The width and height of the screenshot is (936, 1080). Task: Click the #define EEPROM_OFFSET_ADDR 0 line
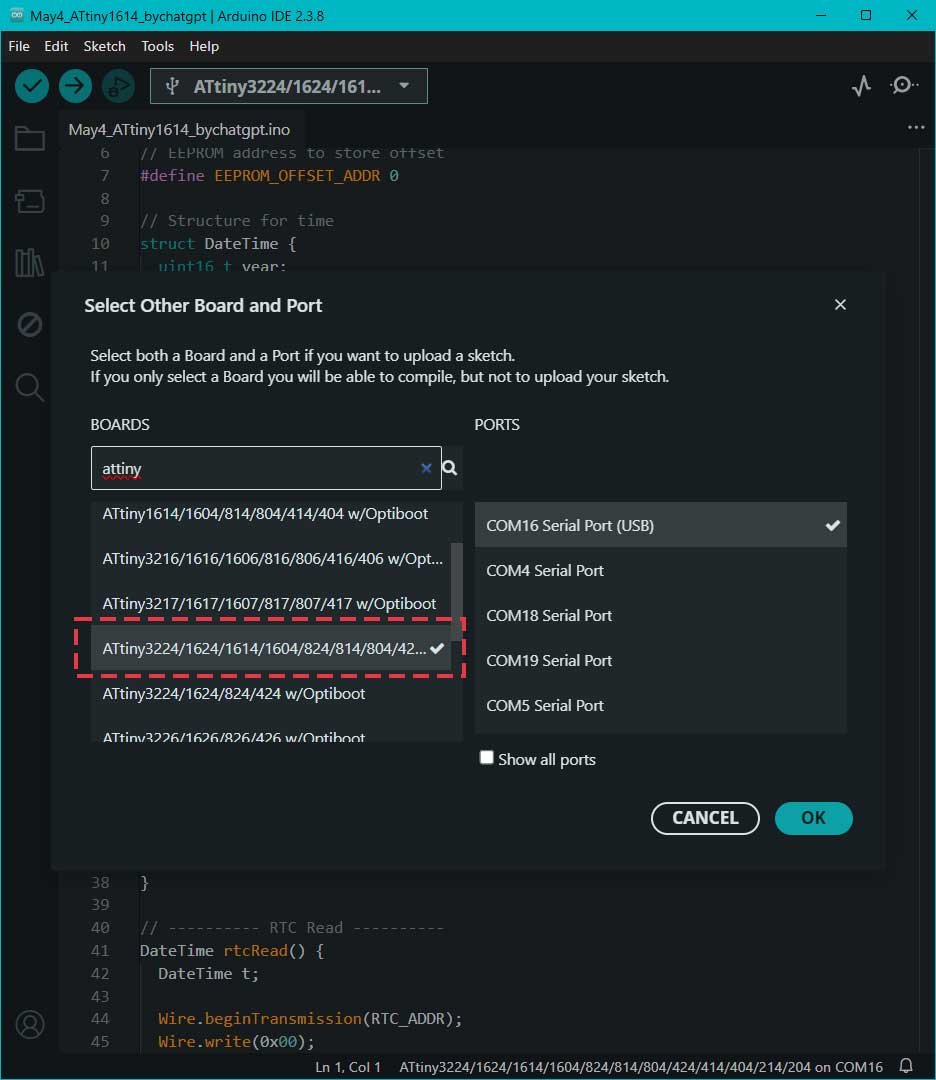point(269,176)
